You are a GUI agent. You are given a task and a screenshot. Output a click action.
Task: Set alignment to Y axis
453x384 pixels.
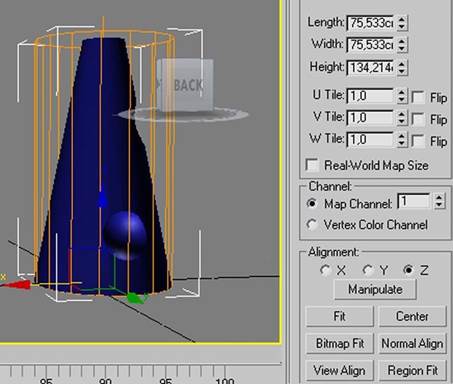pyautogui.click(x=368, y=270)
